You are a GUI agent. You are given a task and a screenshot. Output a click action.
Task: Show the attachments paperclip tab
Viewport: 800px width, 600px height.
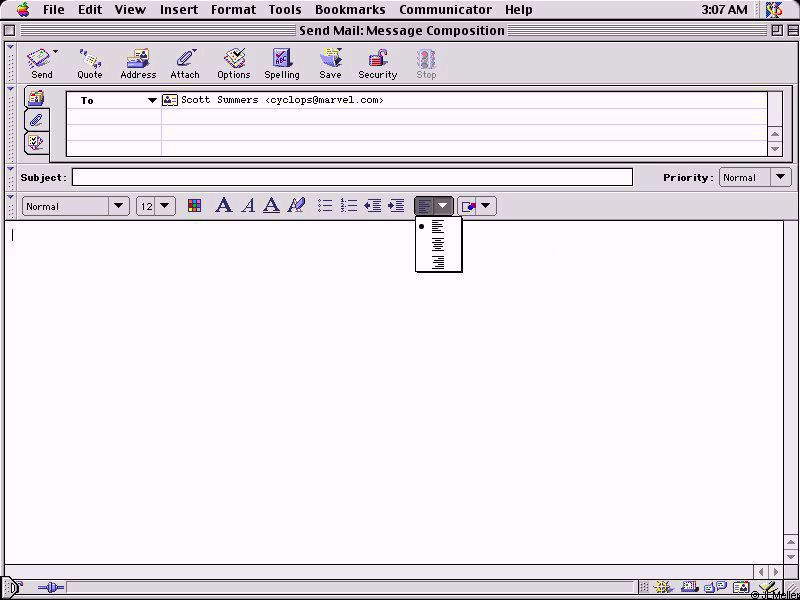point(36,120)
